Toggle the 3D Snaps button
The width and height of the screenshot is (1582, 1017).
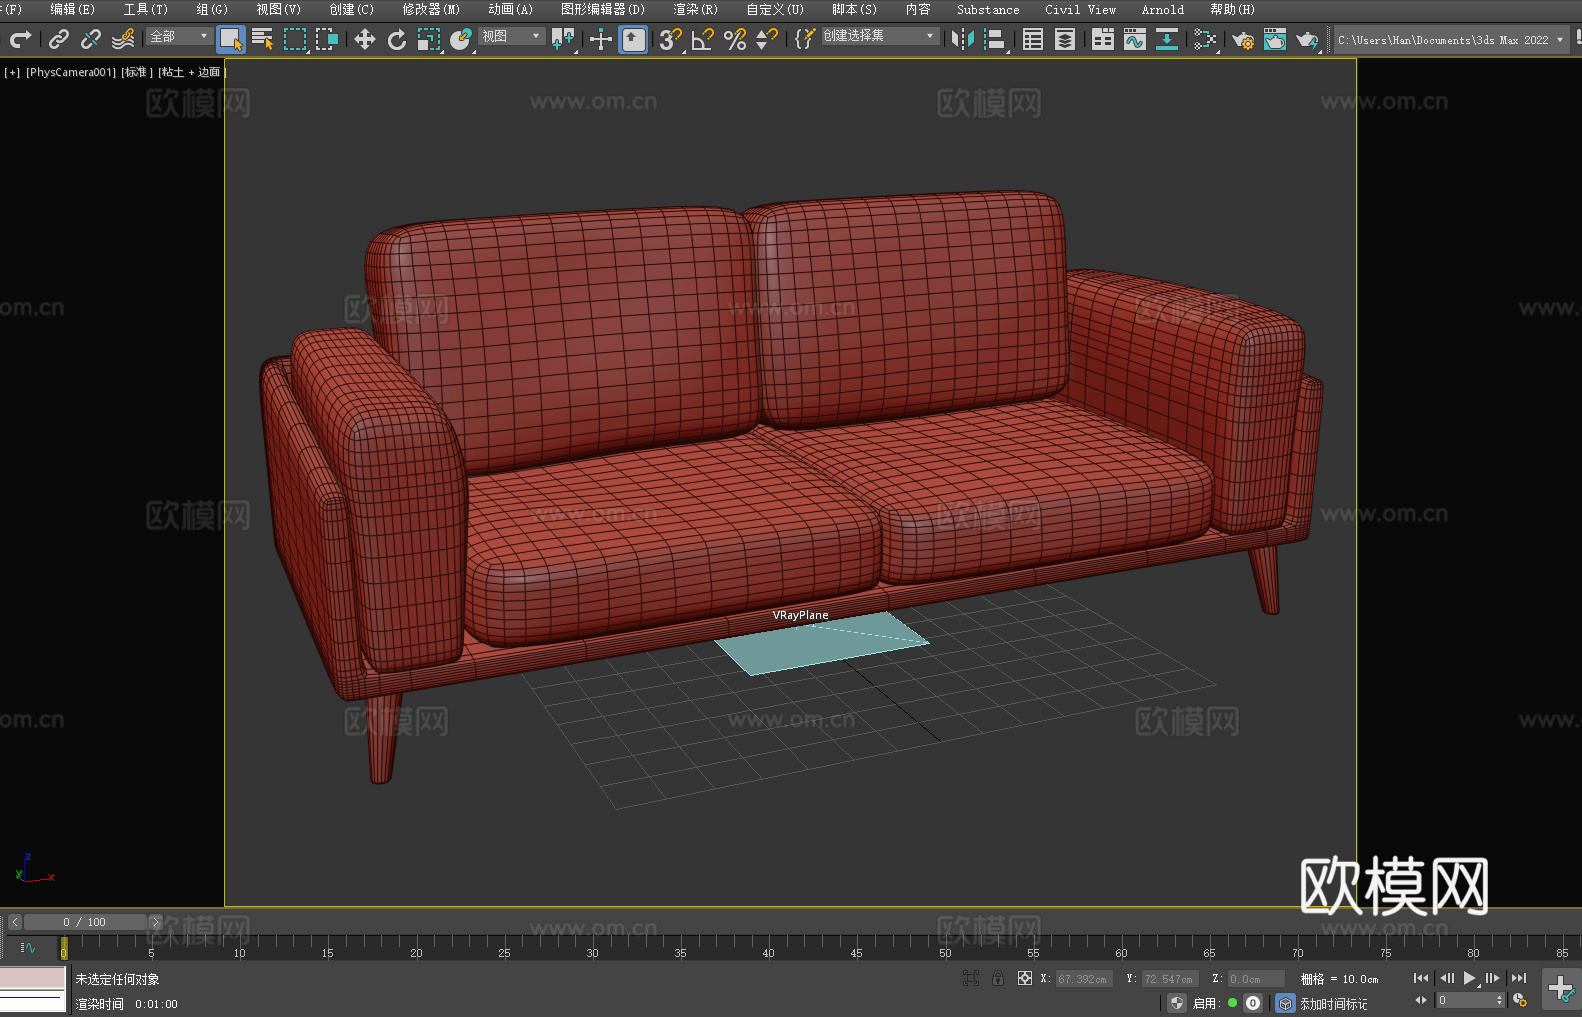point(670,40)
